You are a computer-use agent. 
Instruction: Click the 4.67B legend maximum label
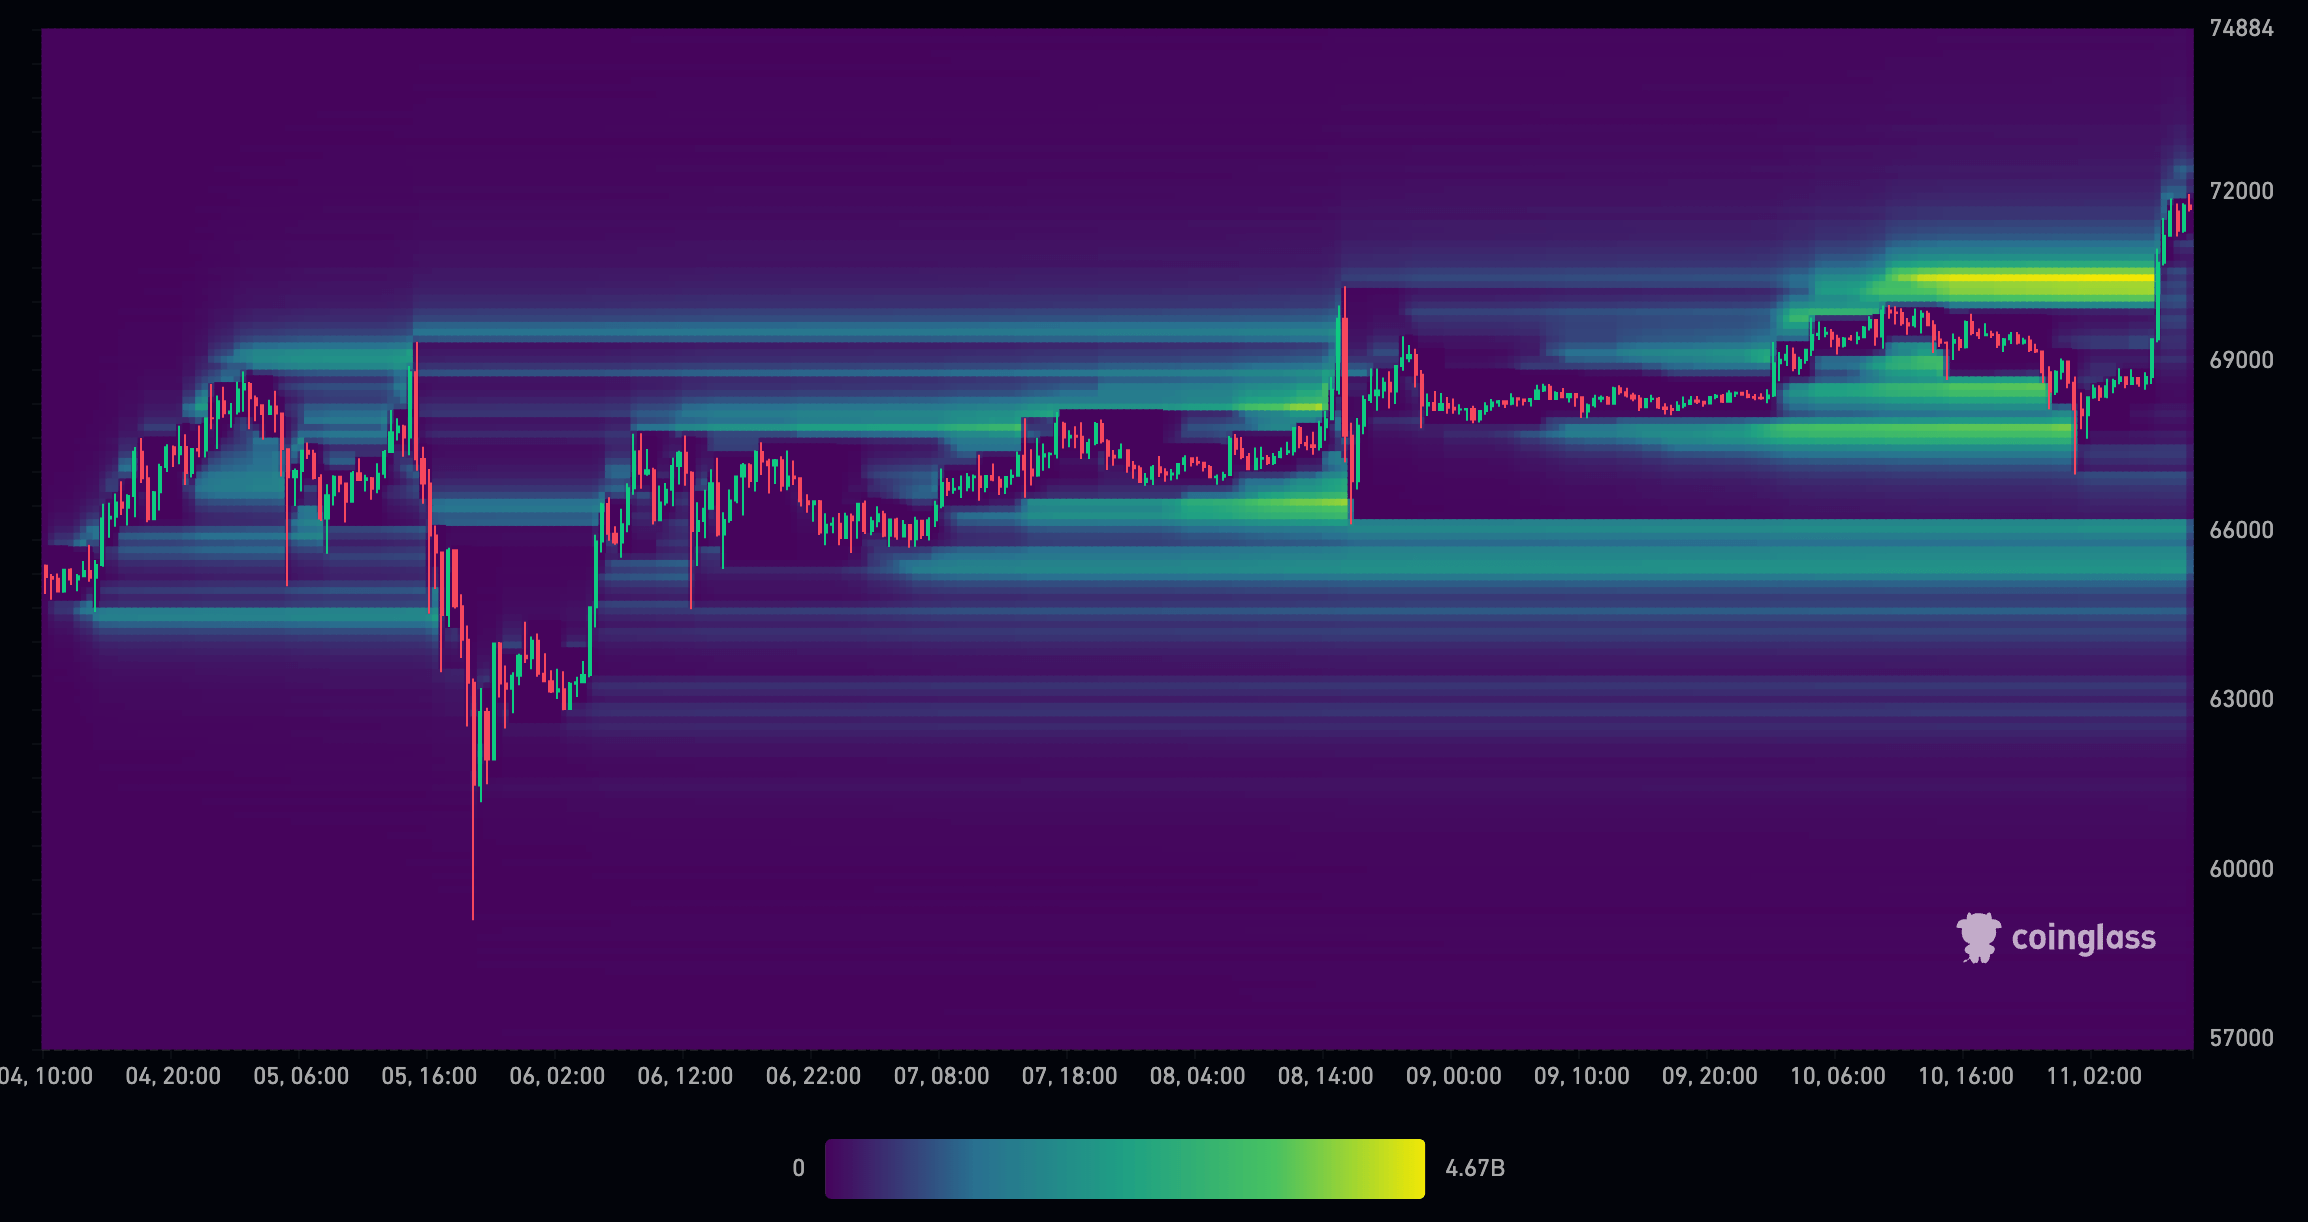(x=1474, y=1168)
